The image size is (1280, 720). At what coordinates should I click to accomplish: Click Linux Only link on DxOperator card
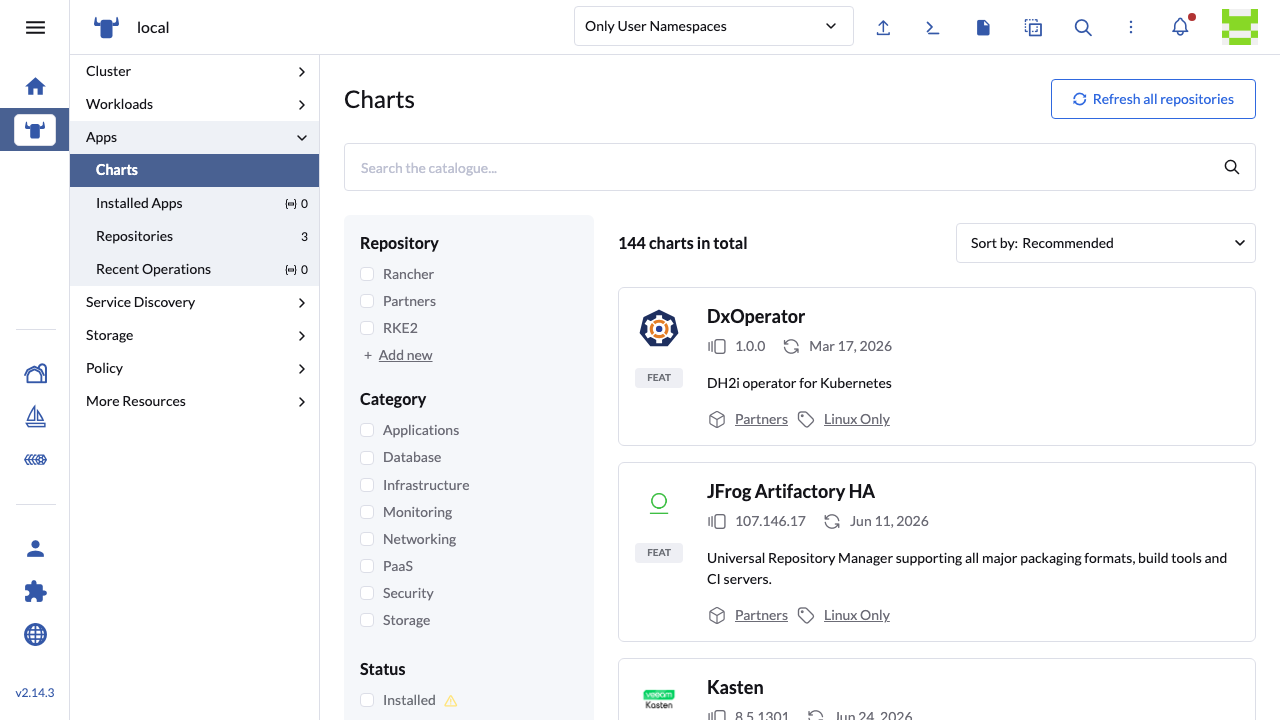[x=857, y=419]
